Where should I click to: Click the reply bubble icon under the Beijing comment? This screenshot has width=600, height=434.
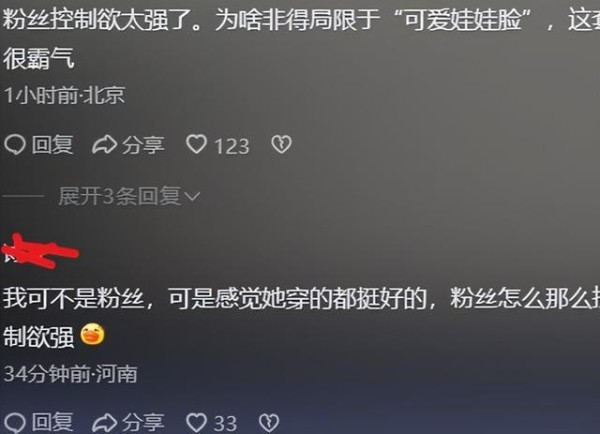coord(15,145)
